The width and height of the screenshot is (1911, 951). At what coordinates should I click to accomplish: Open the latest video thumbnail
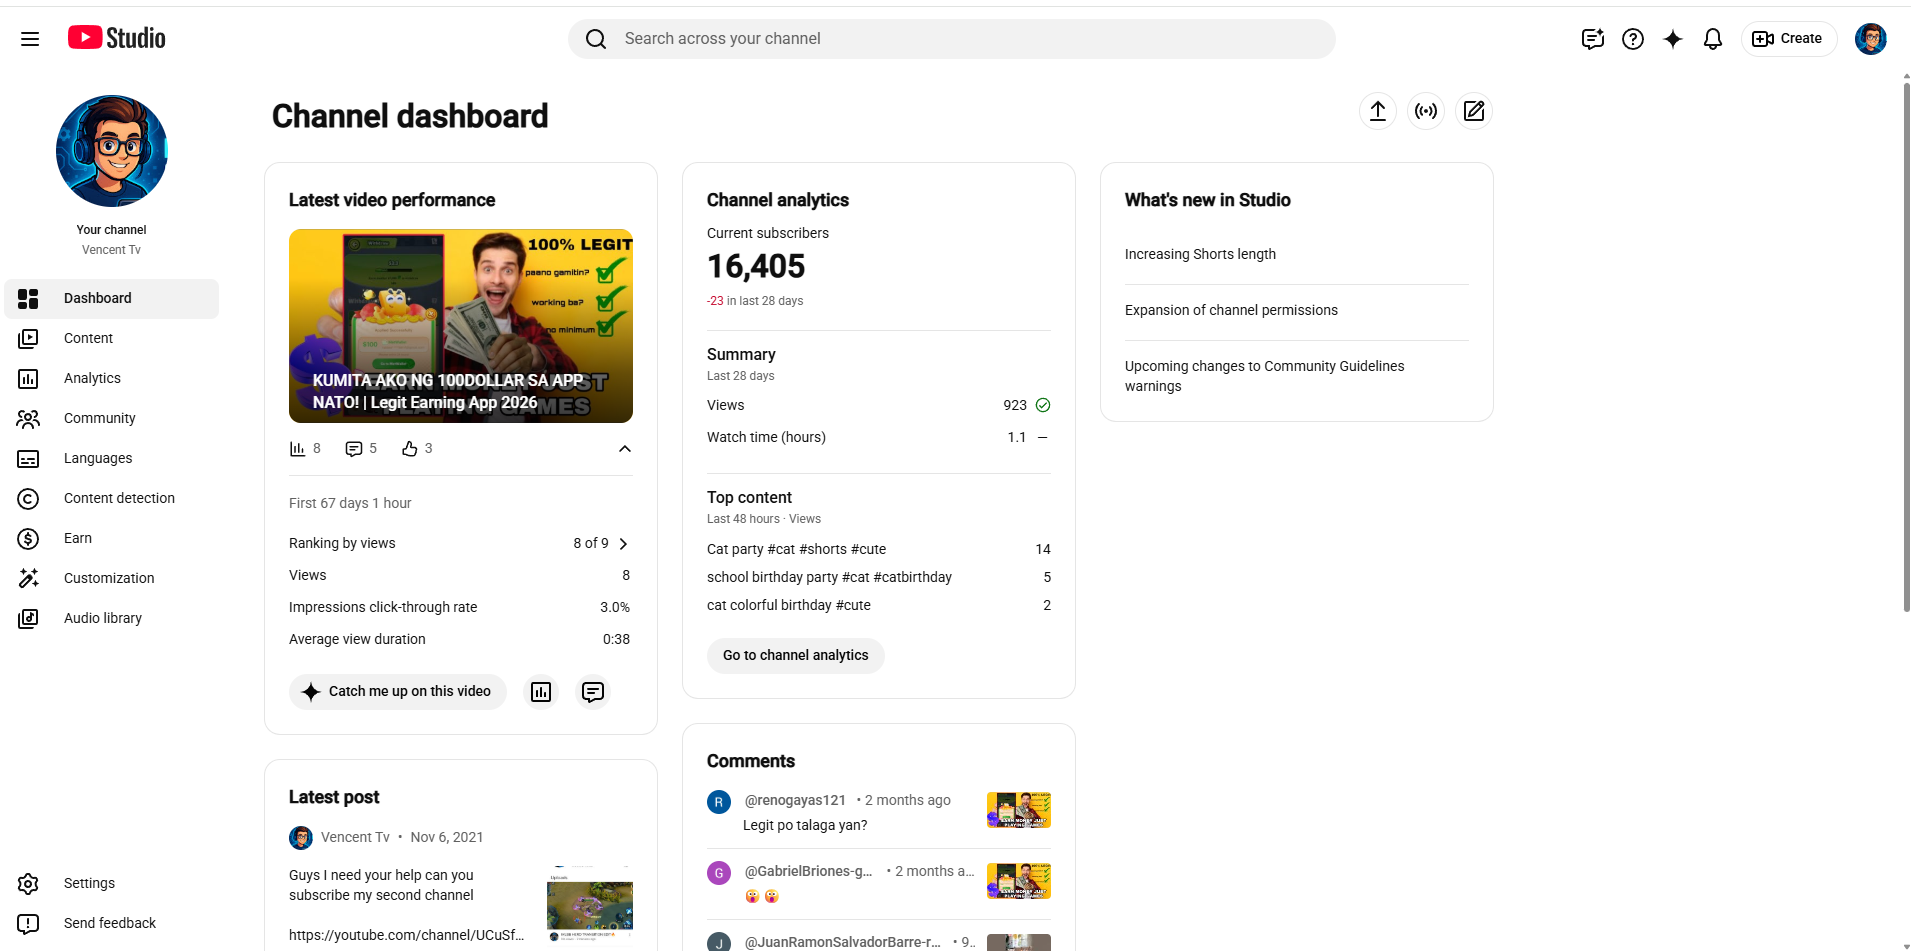[x=461, y=326]
